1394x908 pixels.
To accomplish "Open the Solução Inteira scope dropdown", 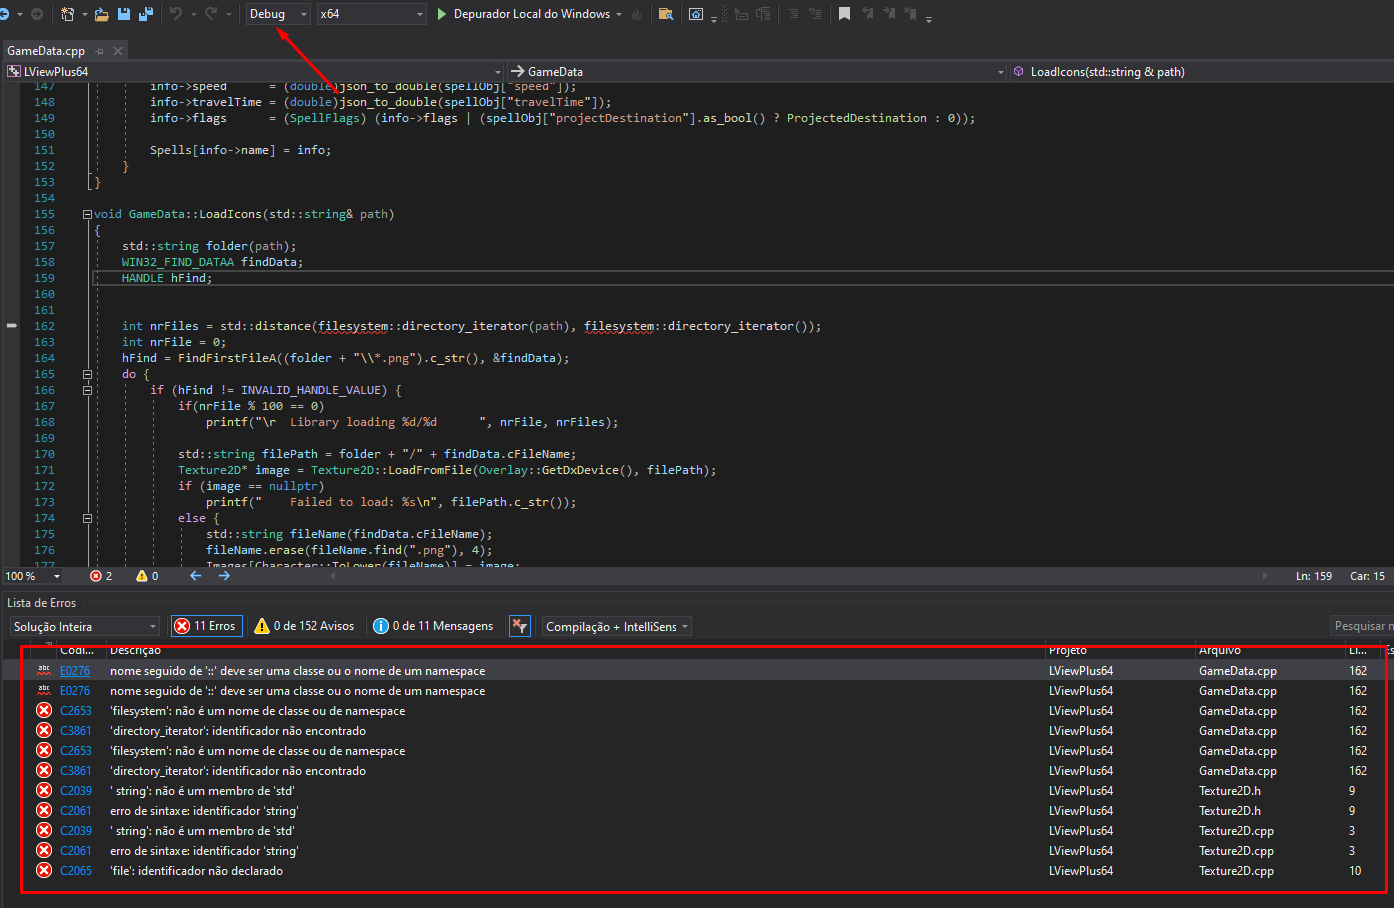I will pos(85,626).
